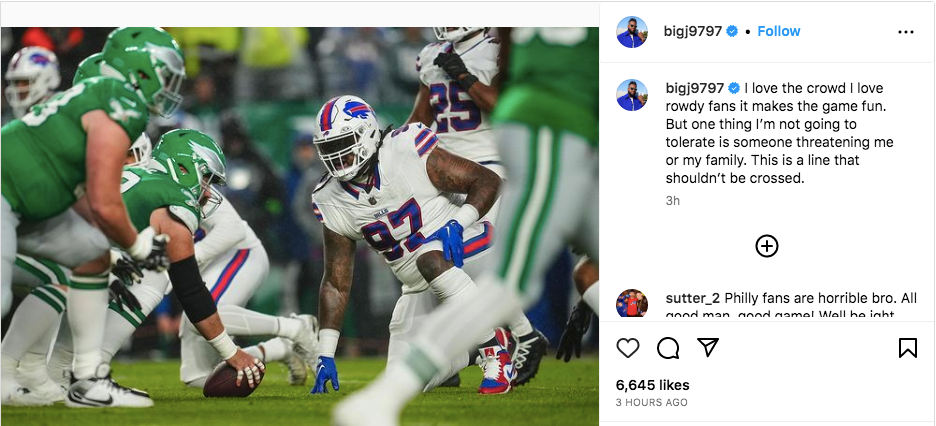Open bigj9797 profile picture in header

(632, 32)
